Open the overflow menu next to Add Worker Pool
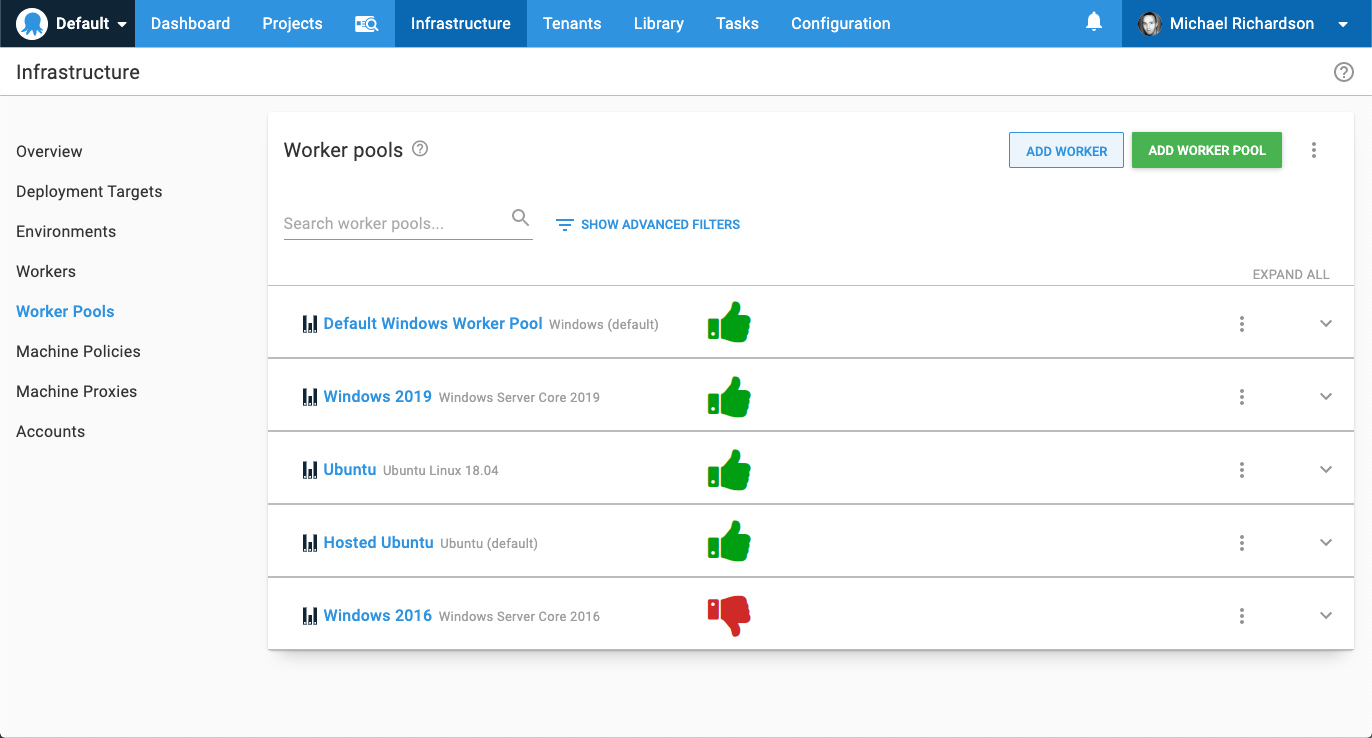This screenshot has height=738, width=1372. click(x=1314, y=150)
